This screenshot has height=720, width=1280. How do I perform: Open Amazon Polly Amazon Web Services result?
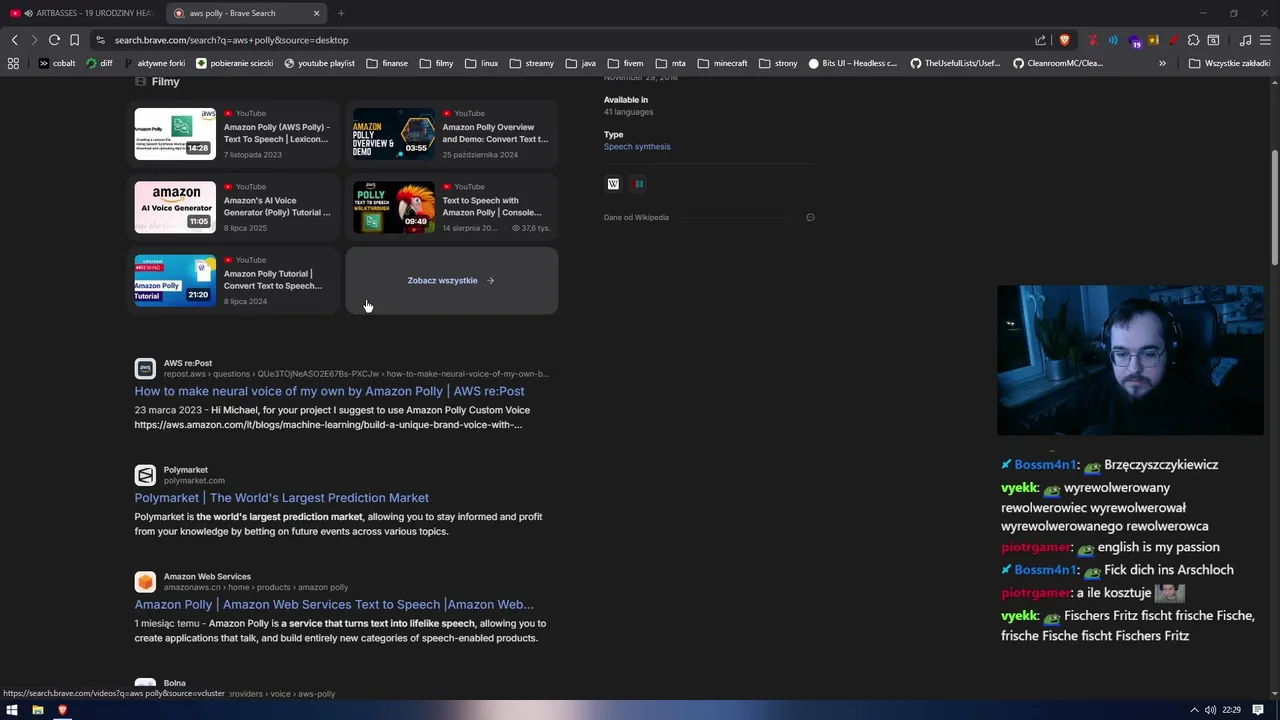pyautogui.click(x=334, y=604)
